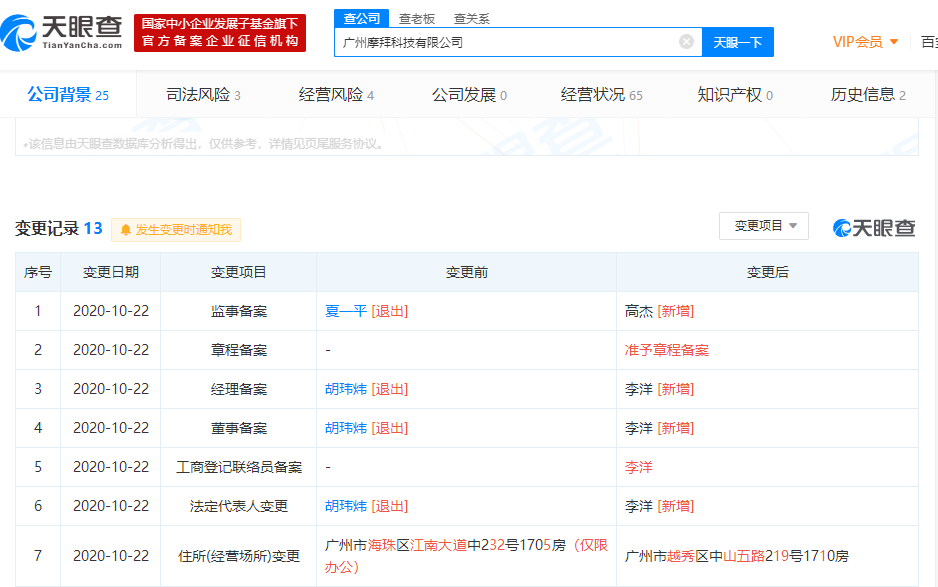Expand the 变更项目 filter dropdown
The height and width of the screenshot is (587, 938).
(763, 226)
